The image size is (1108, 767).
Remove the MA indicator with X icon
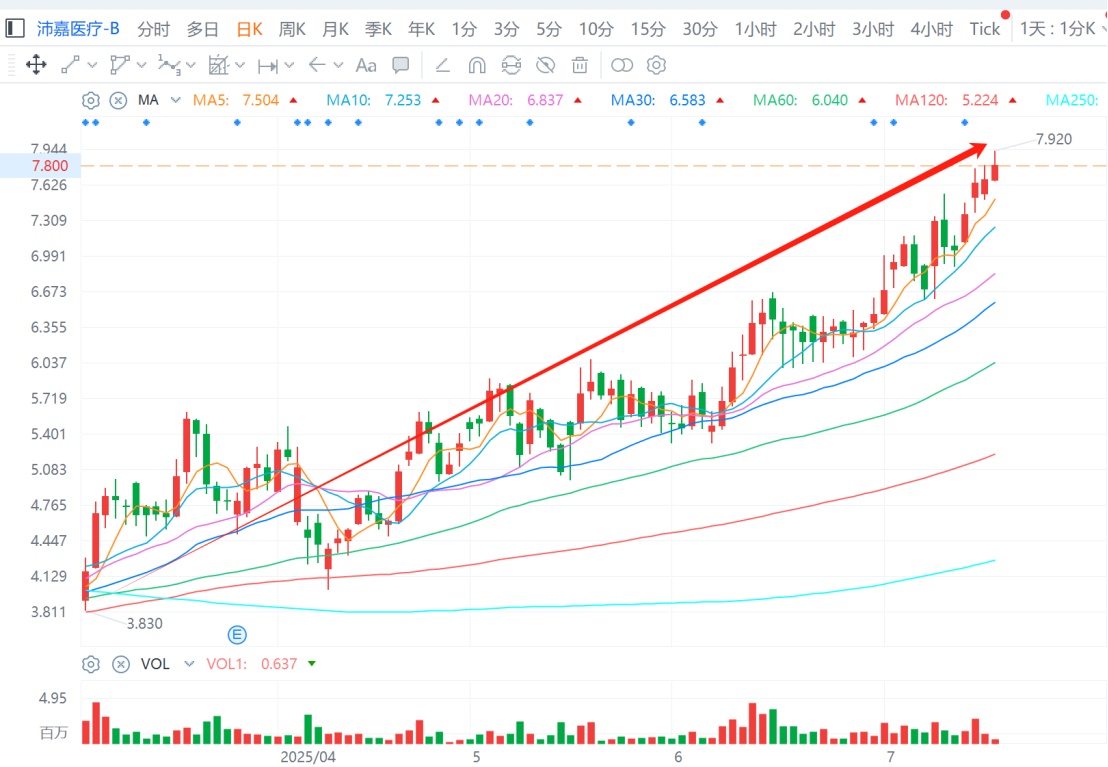[119, 100]
